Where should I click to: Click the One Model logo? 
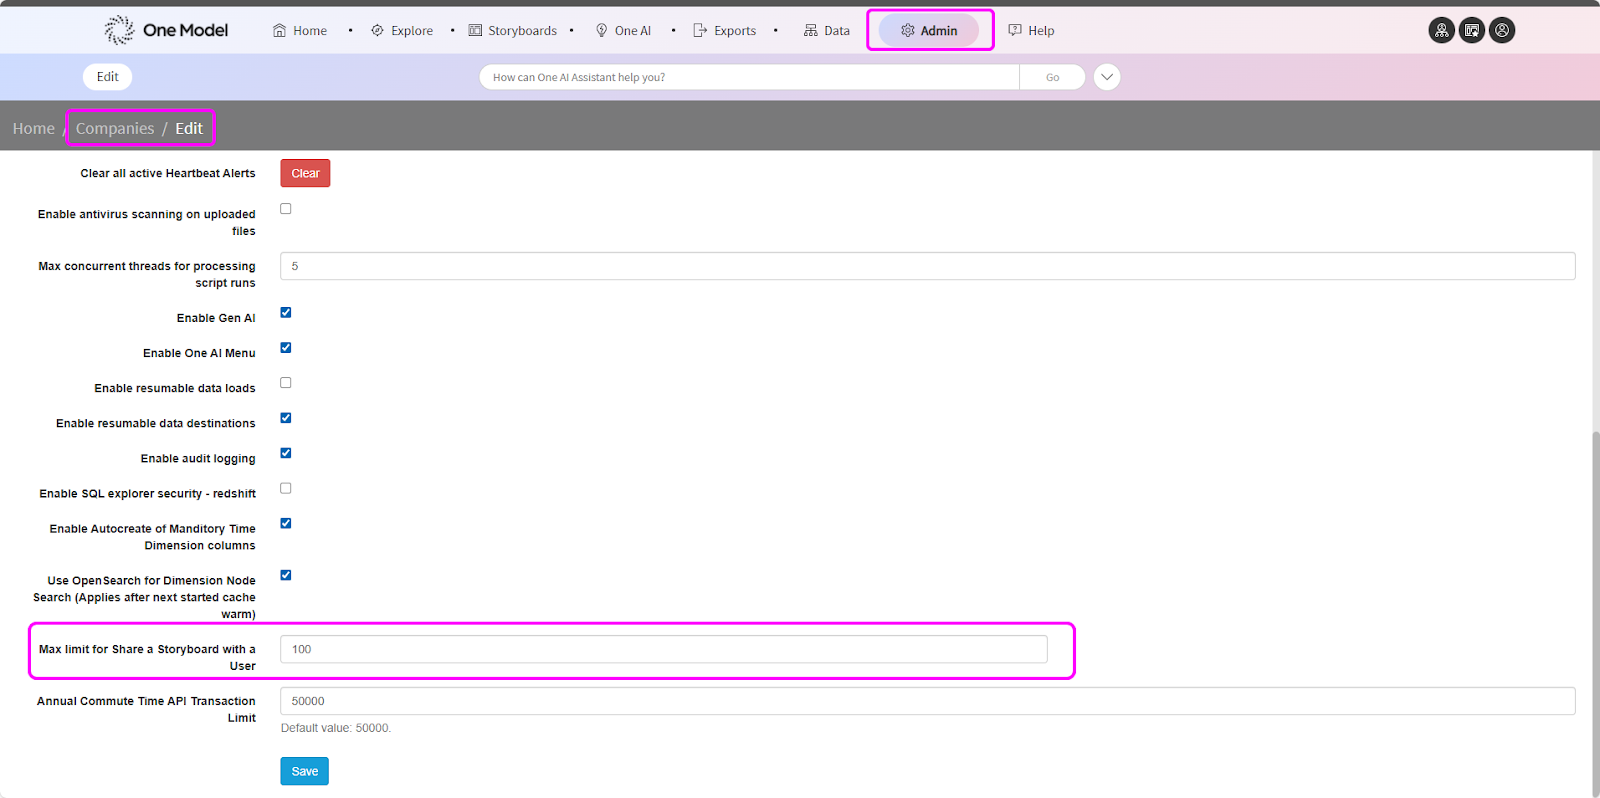166,30
